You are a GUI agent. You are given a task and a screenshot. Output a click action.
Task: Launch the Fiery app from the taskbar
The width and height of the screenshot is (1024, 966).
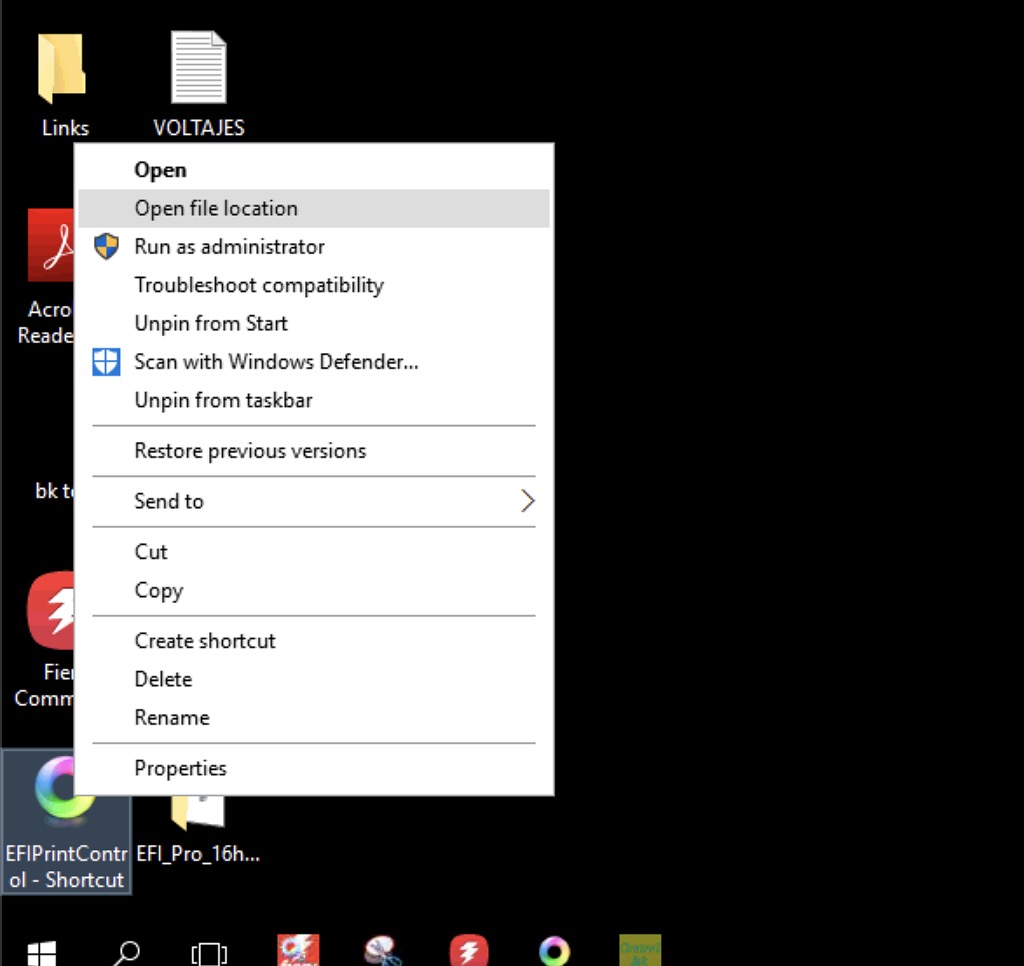(x=469, y=949)
